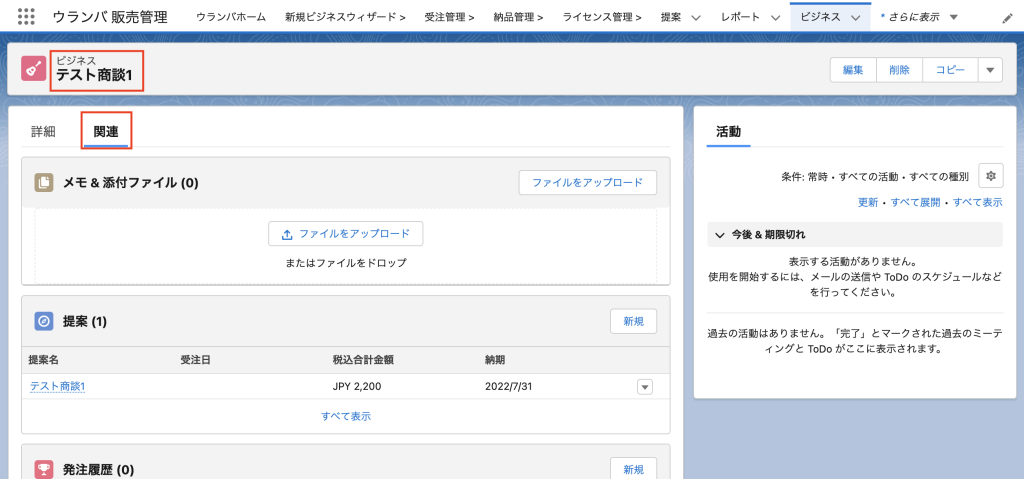Open the レポート tab dropdown chevron

(x=775, y=18)
